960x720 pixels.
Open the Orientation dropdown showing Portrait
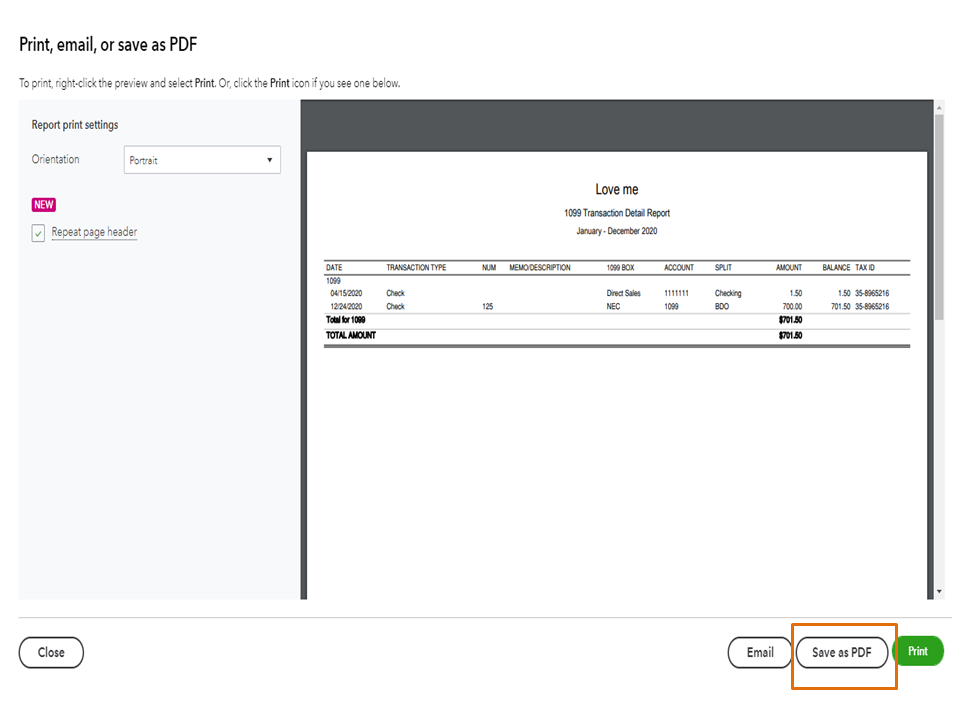point(202,160)
